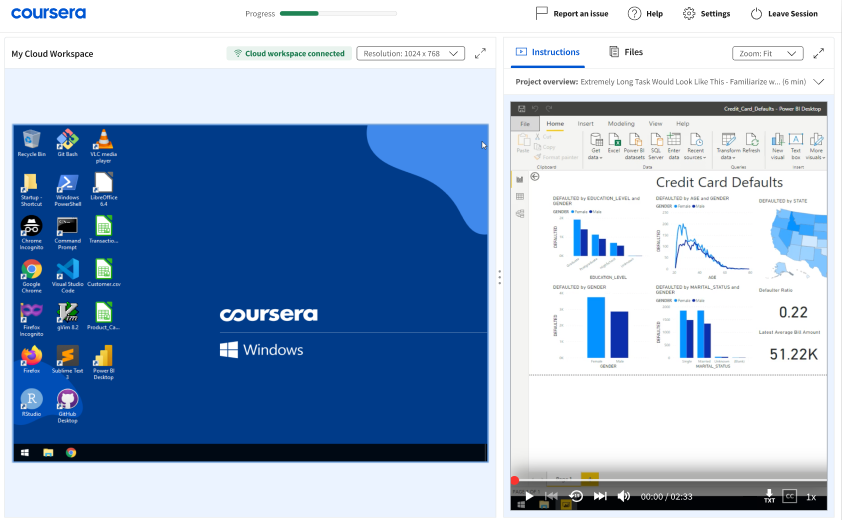842x520 pixels.
Task: Download the TXT transcript
Action: [x=770, y=496]
